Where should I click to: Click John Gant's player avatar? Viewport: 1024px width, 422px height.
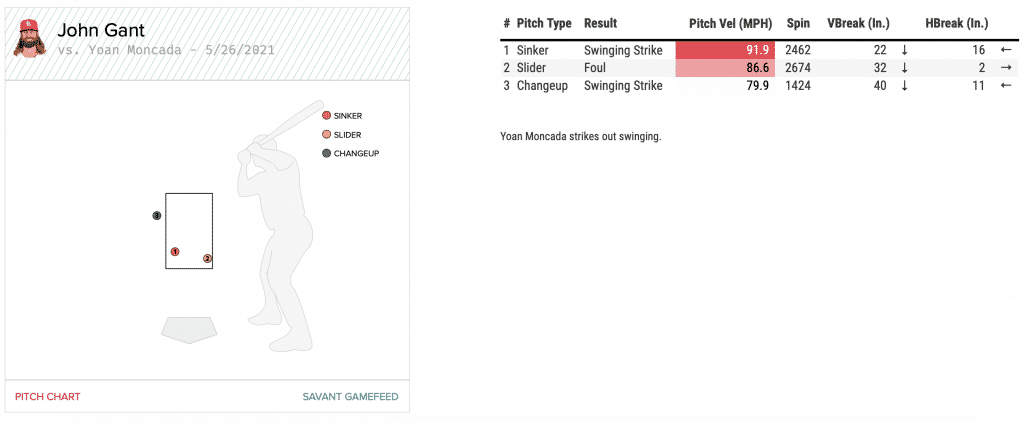[x=30, y=39]
